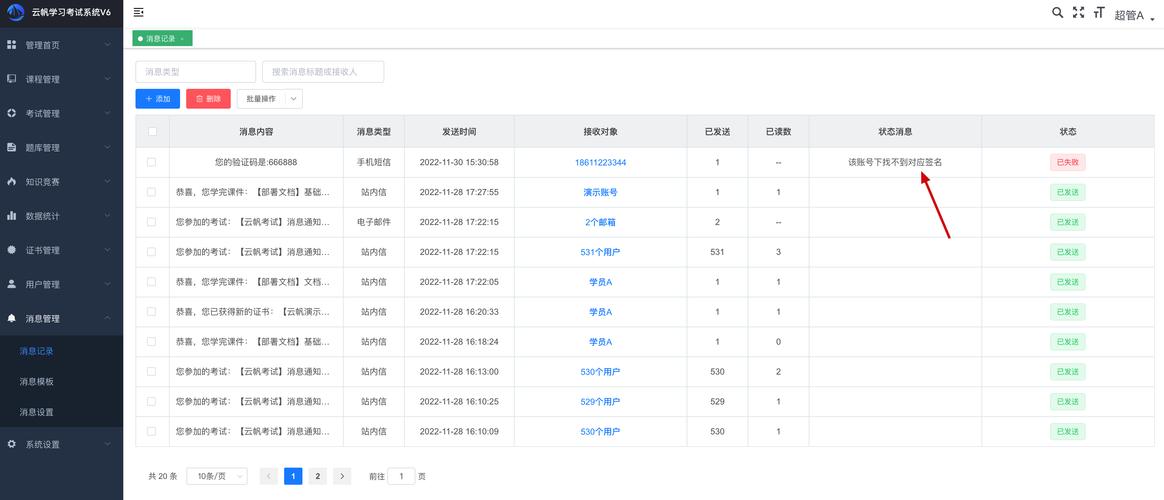Click the 证书管理 badge icon
This screenshot has width=1164, height=500.
[x=11, y=249]
